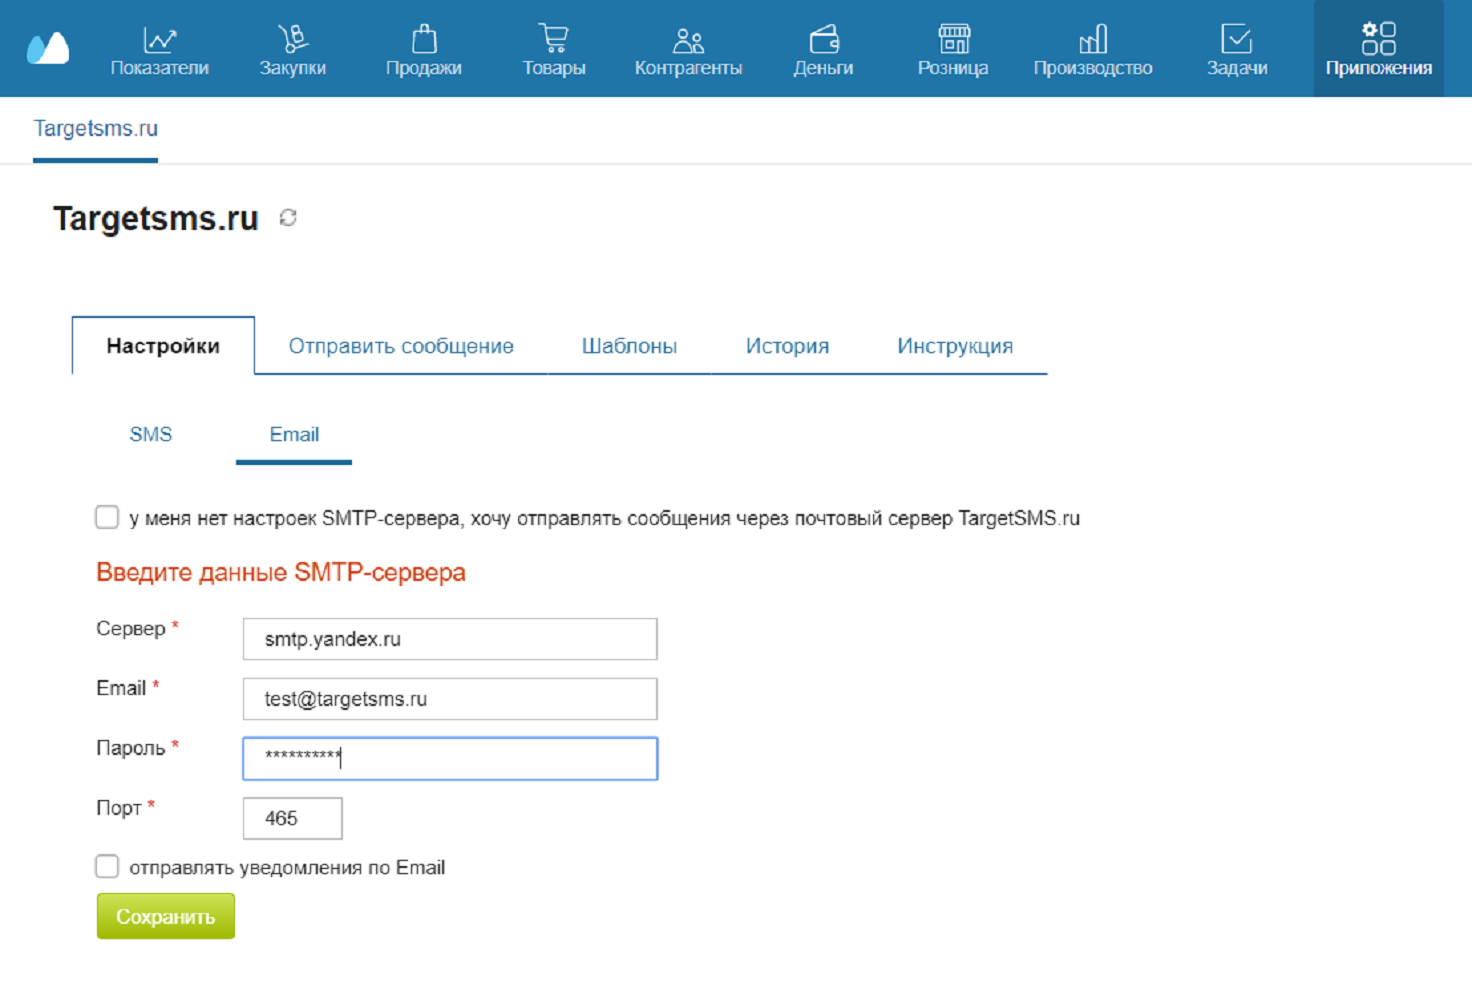Click the Targetsms.ru page title text
Viewport: 1472px width, 986px height.
pyautogui.click(x=156, y=218)
